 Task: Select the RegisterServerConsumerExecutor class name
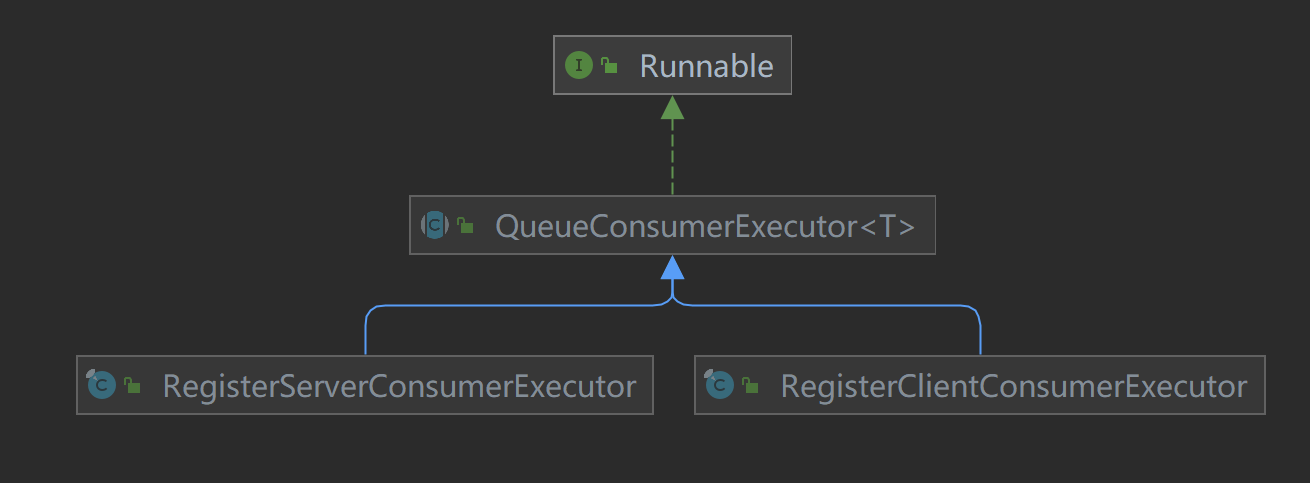399,386
